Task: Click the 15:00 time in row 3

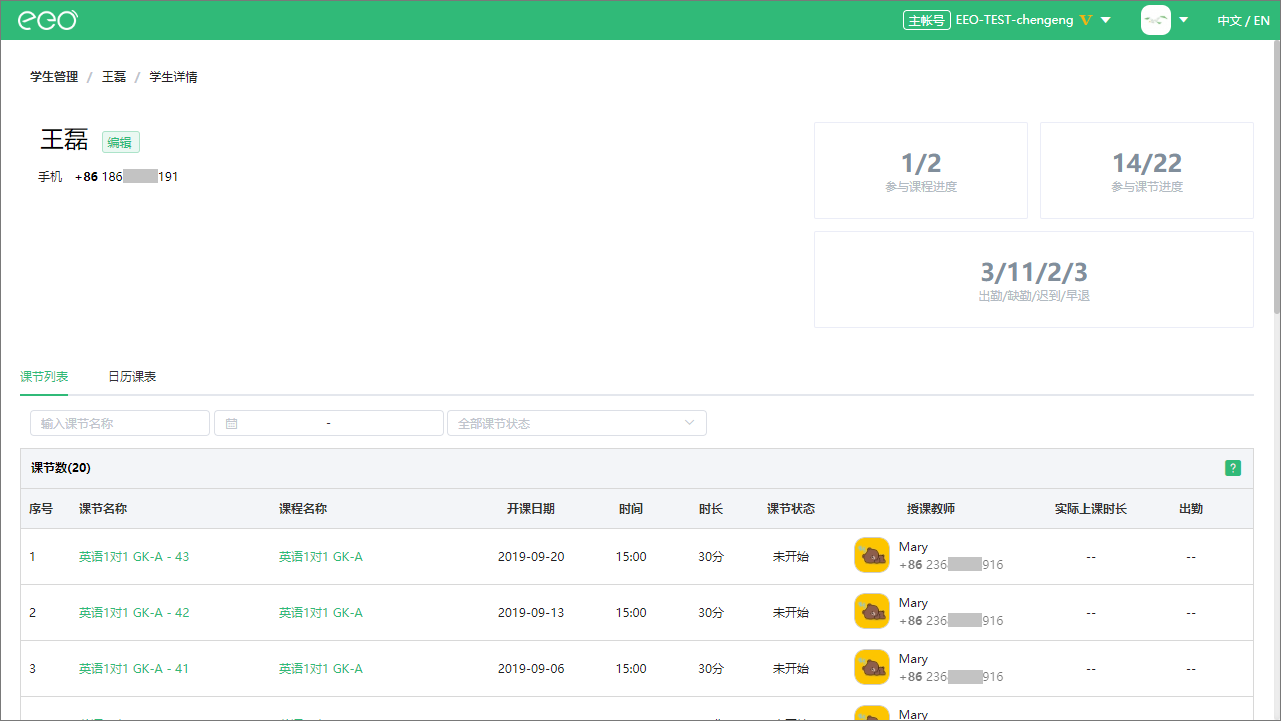Action: click(631, 669)
